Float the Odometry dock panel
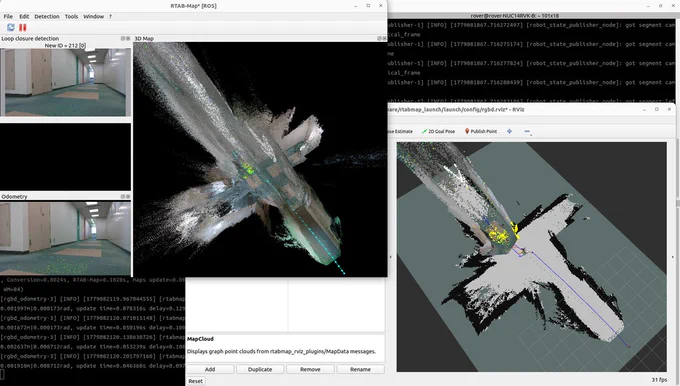Screen dimensions: 680x386 click(x=123, y=196)
